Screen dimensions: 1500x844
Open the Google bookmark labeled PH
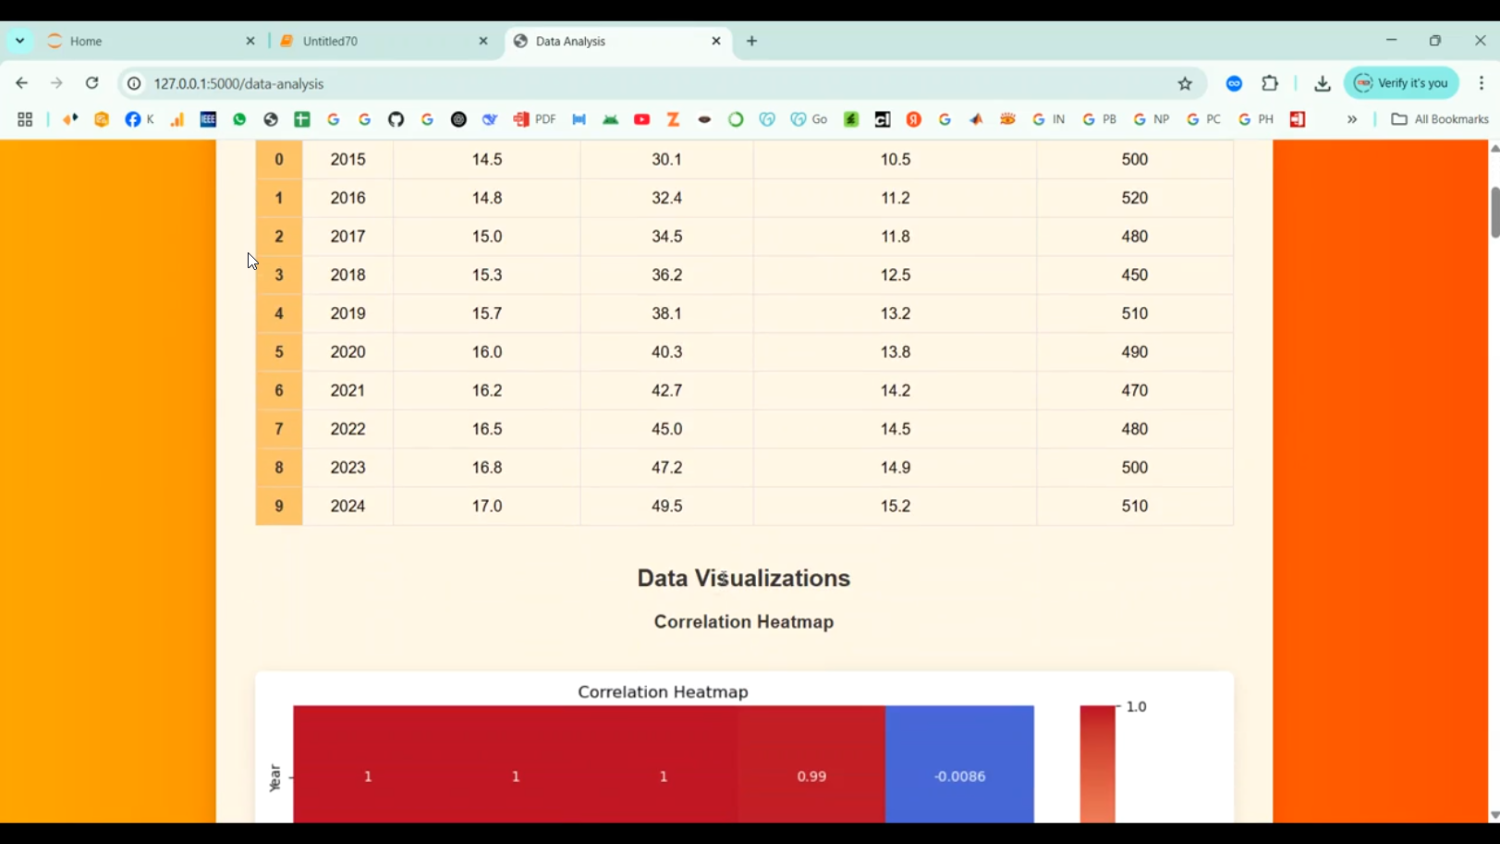coord(1256,119)
